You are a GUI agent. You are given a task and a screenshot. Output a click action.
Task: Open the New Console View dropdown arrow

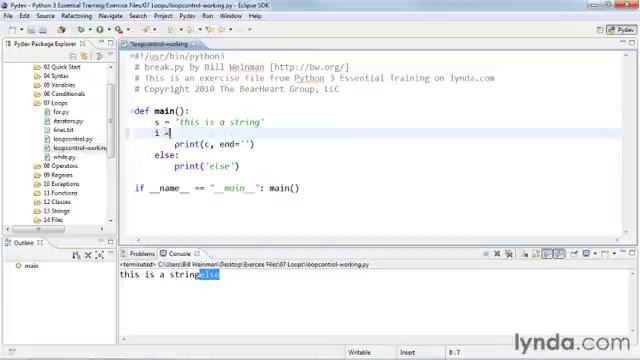[x=614, y=254]
